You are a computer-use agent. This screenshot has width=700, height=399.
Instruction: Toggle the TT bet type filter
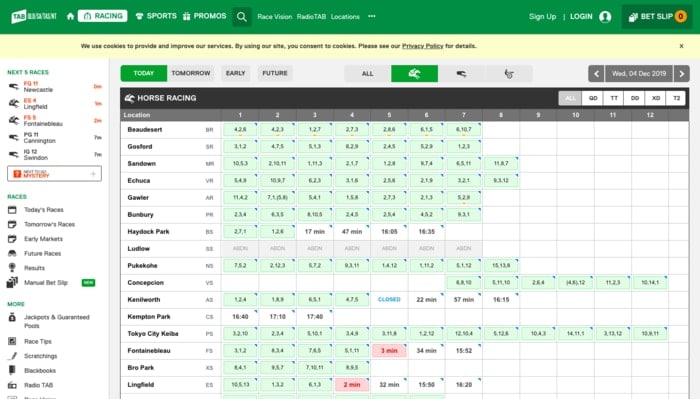point(614,98)
